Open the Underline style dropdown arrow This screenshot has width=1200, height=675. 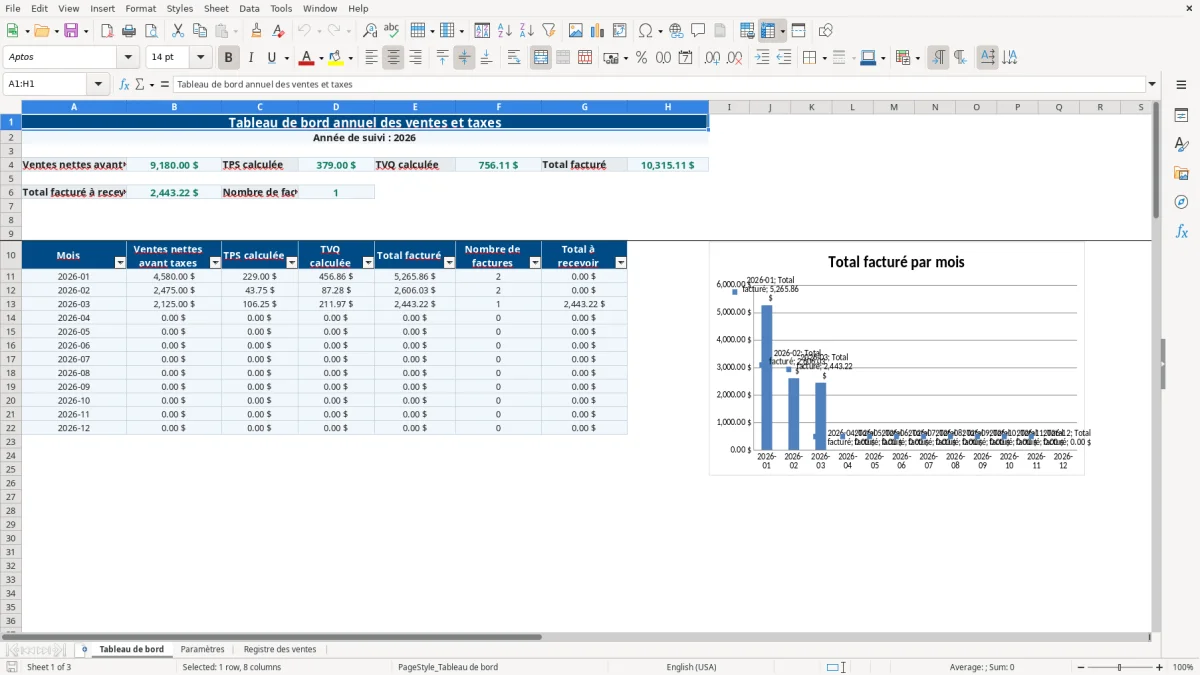point(286,58)
